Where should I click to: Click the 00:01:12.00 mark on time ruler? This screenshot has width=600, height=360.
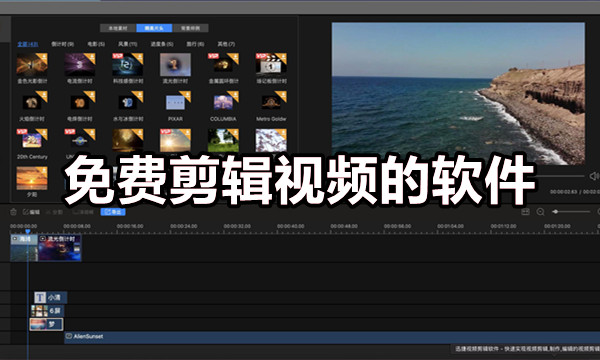click(x=504, y=226)
